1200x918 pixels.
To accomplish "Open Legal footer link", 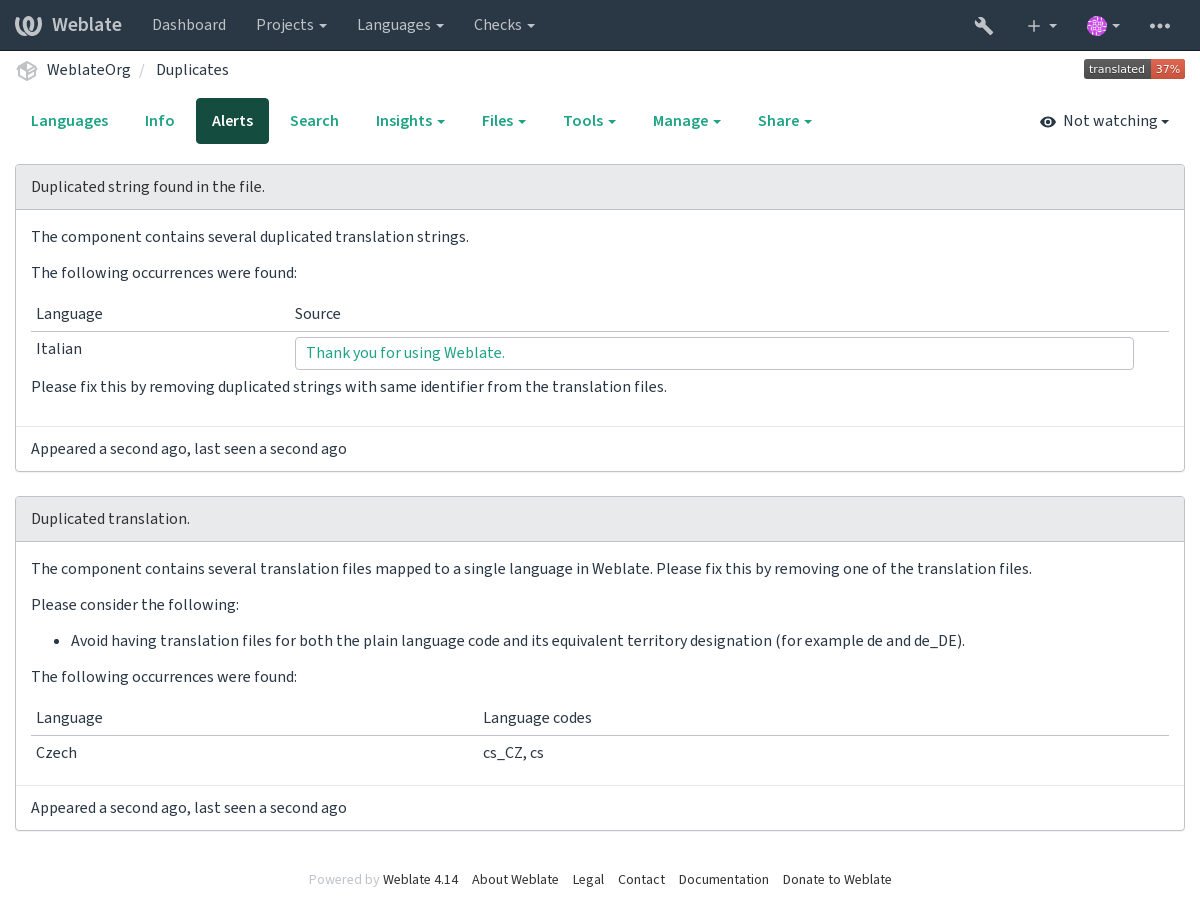I will pyautogui.click(x=588, y=880).
